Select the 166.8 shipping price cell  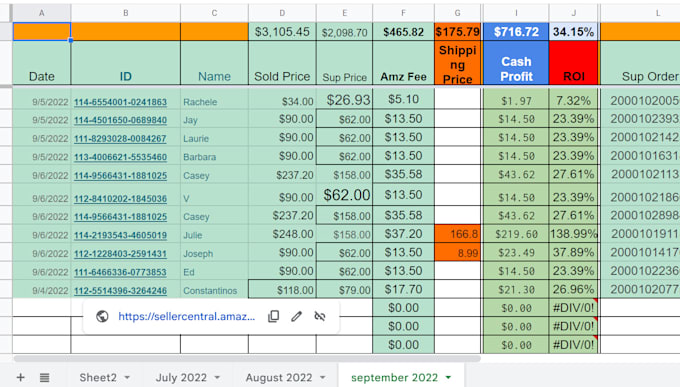[458, 234]
